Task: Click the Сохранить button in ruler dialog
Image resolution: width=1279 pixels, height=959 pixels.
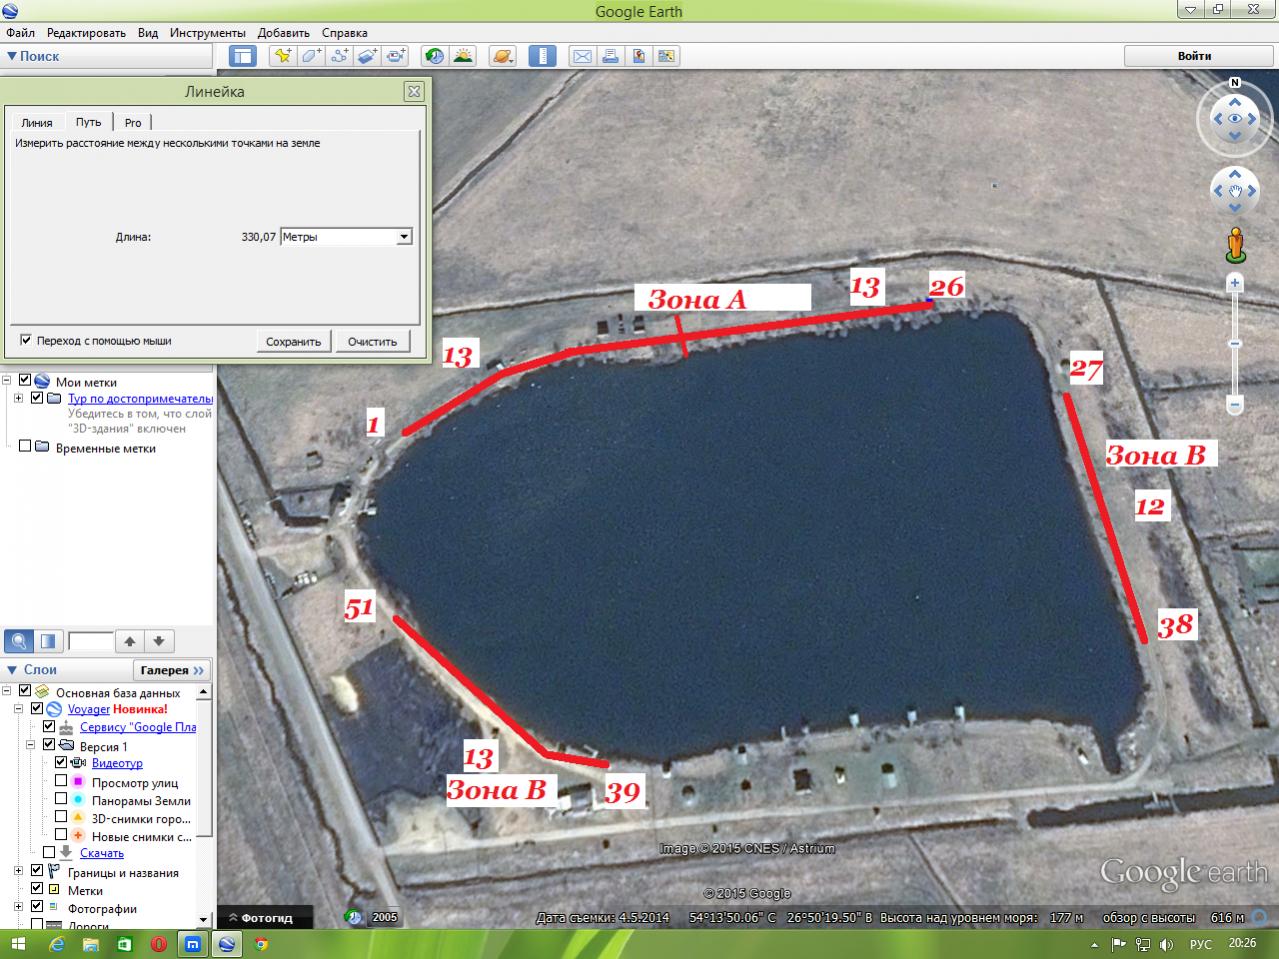Action: pos(293,341)
